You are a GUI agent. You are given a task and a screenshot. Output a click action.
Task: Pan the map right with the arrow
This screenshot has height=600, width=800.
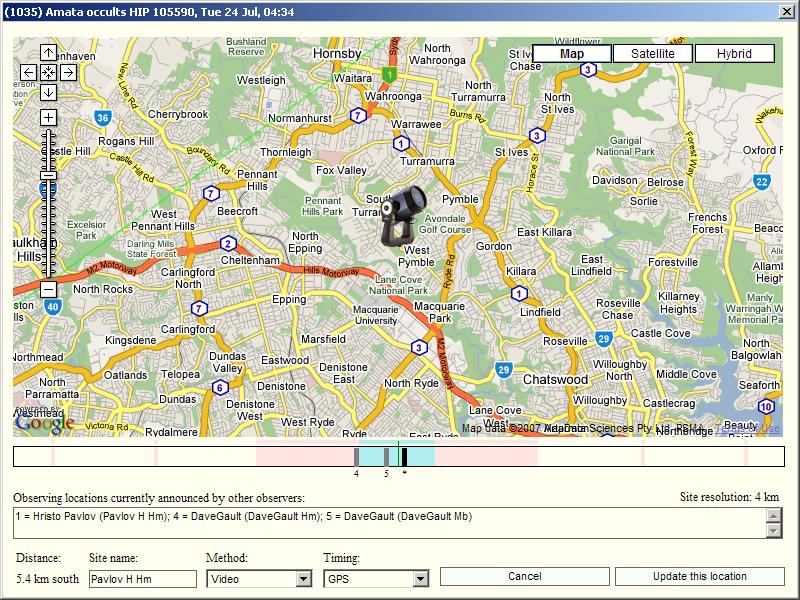pos(68,72)
